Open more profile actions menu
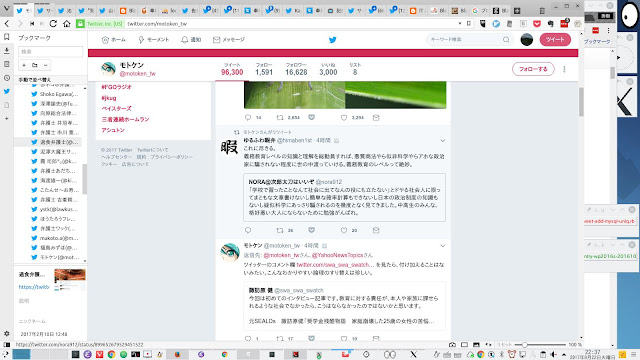This screenshot has width=640, height=360. tap(564, 69)
